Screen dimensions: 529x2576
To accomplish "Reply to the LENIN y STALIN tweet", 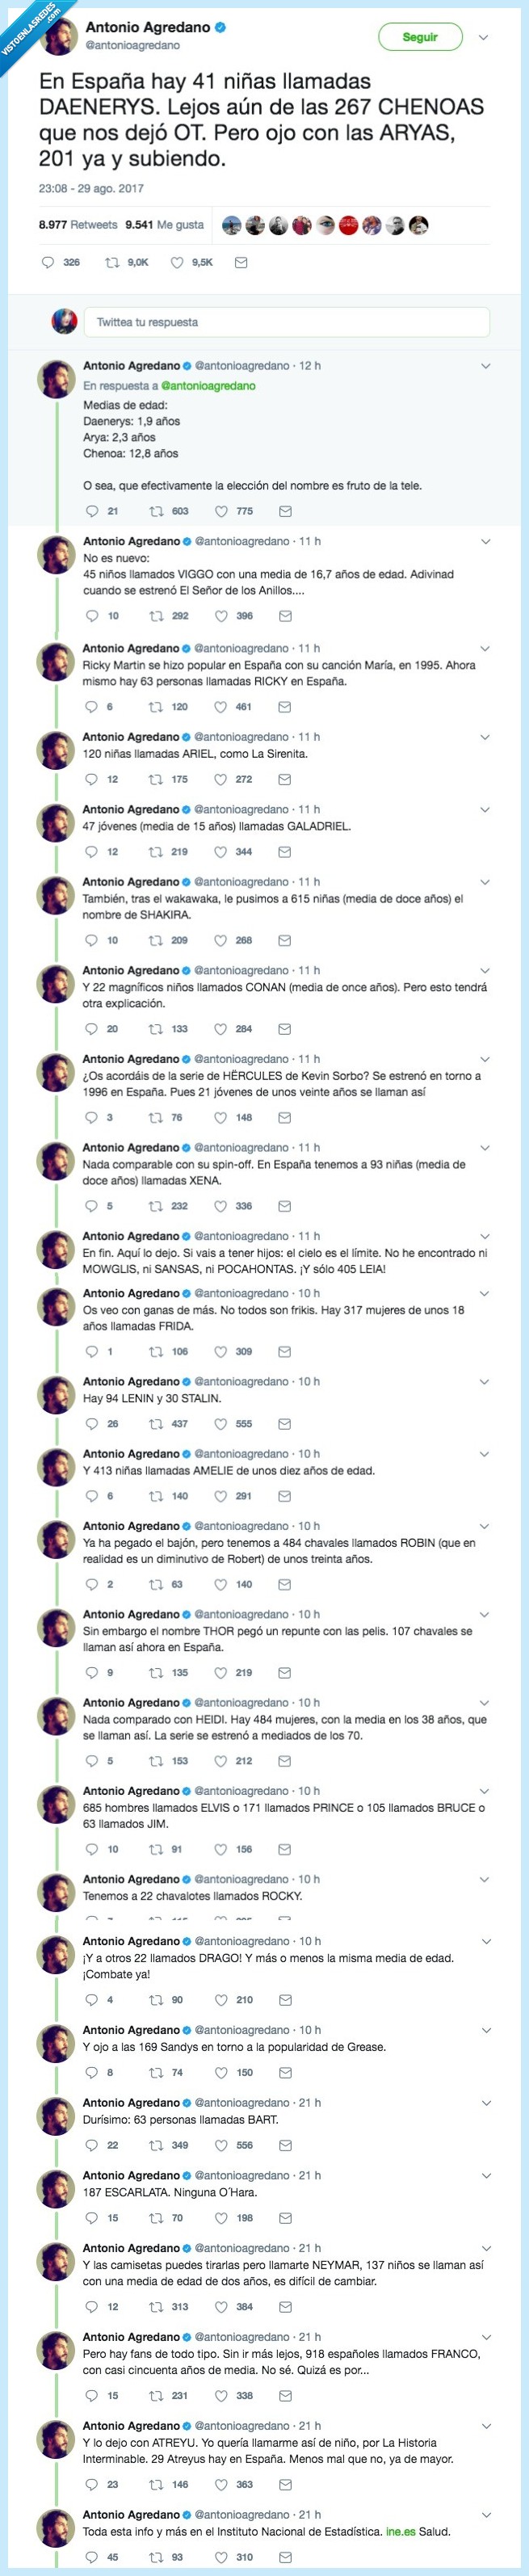I will point(92,1424).
